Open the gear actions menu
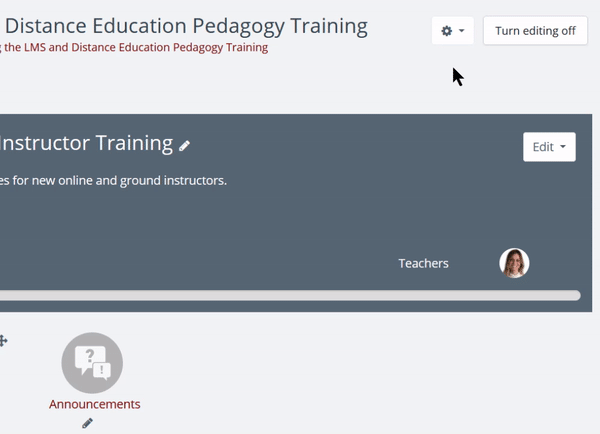Image resolution: width=600 pixels, height=434 pixels. click(x=448, y=31)
